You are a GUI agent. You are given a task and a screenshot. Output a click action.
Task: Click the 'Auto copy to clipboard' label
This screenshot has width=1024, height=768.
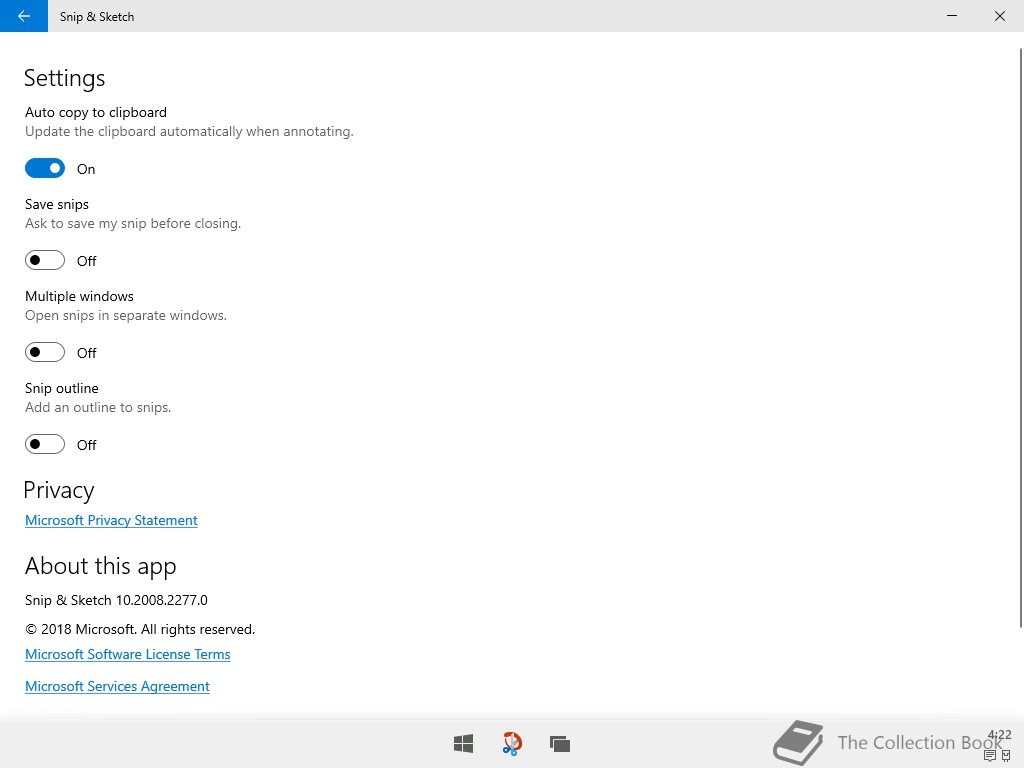96,112
